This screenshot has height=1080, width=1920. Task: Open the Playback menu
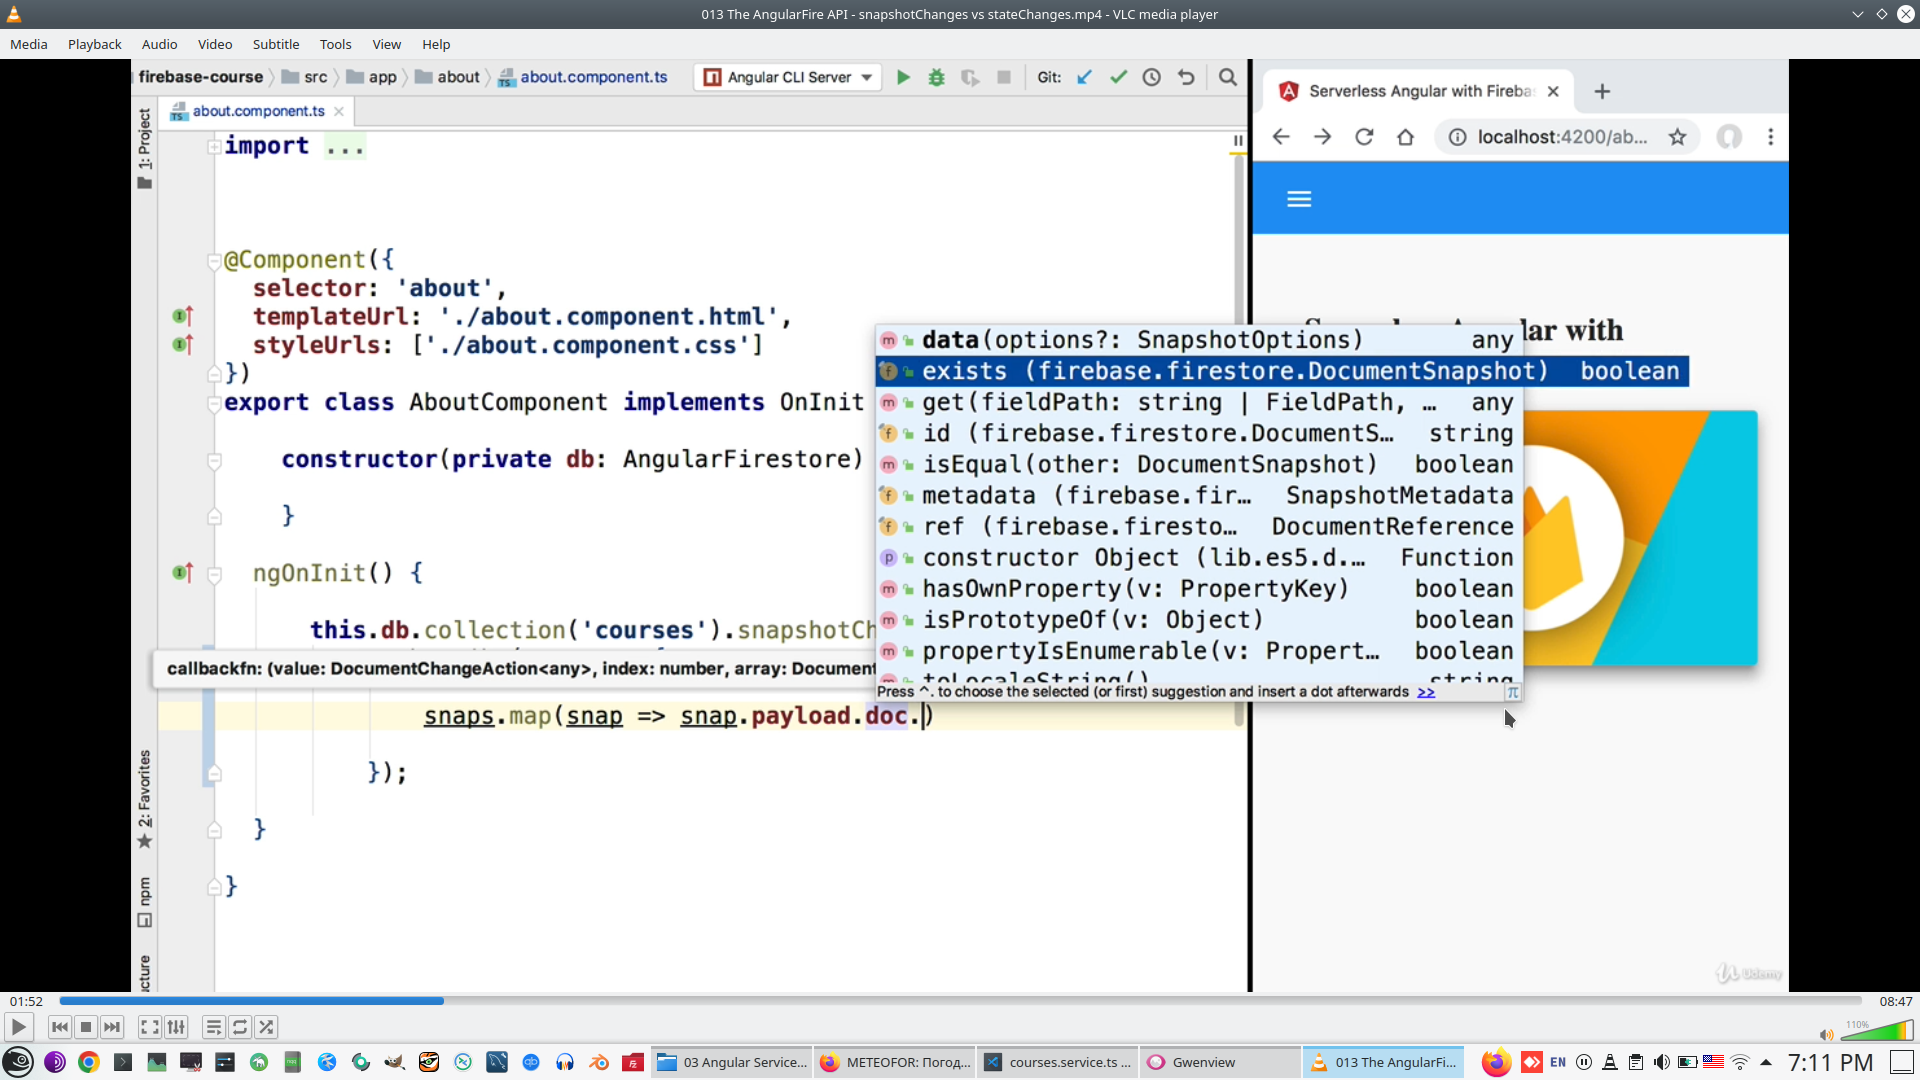[x=94, y=44]
